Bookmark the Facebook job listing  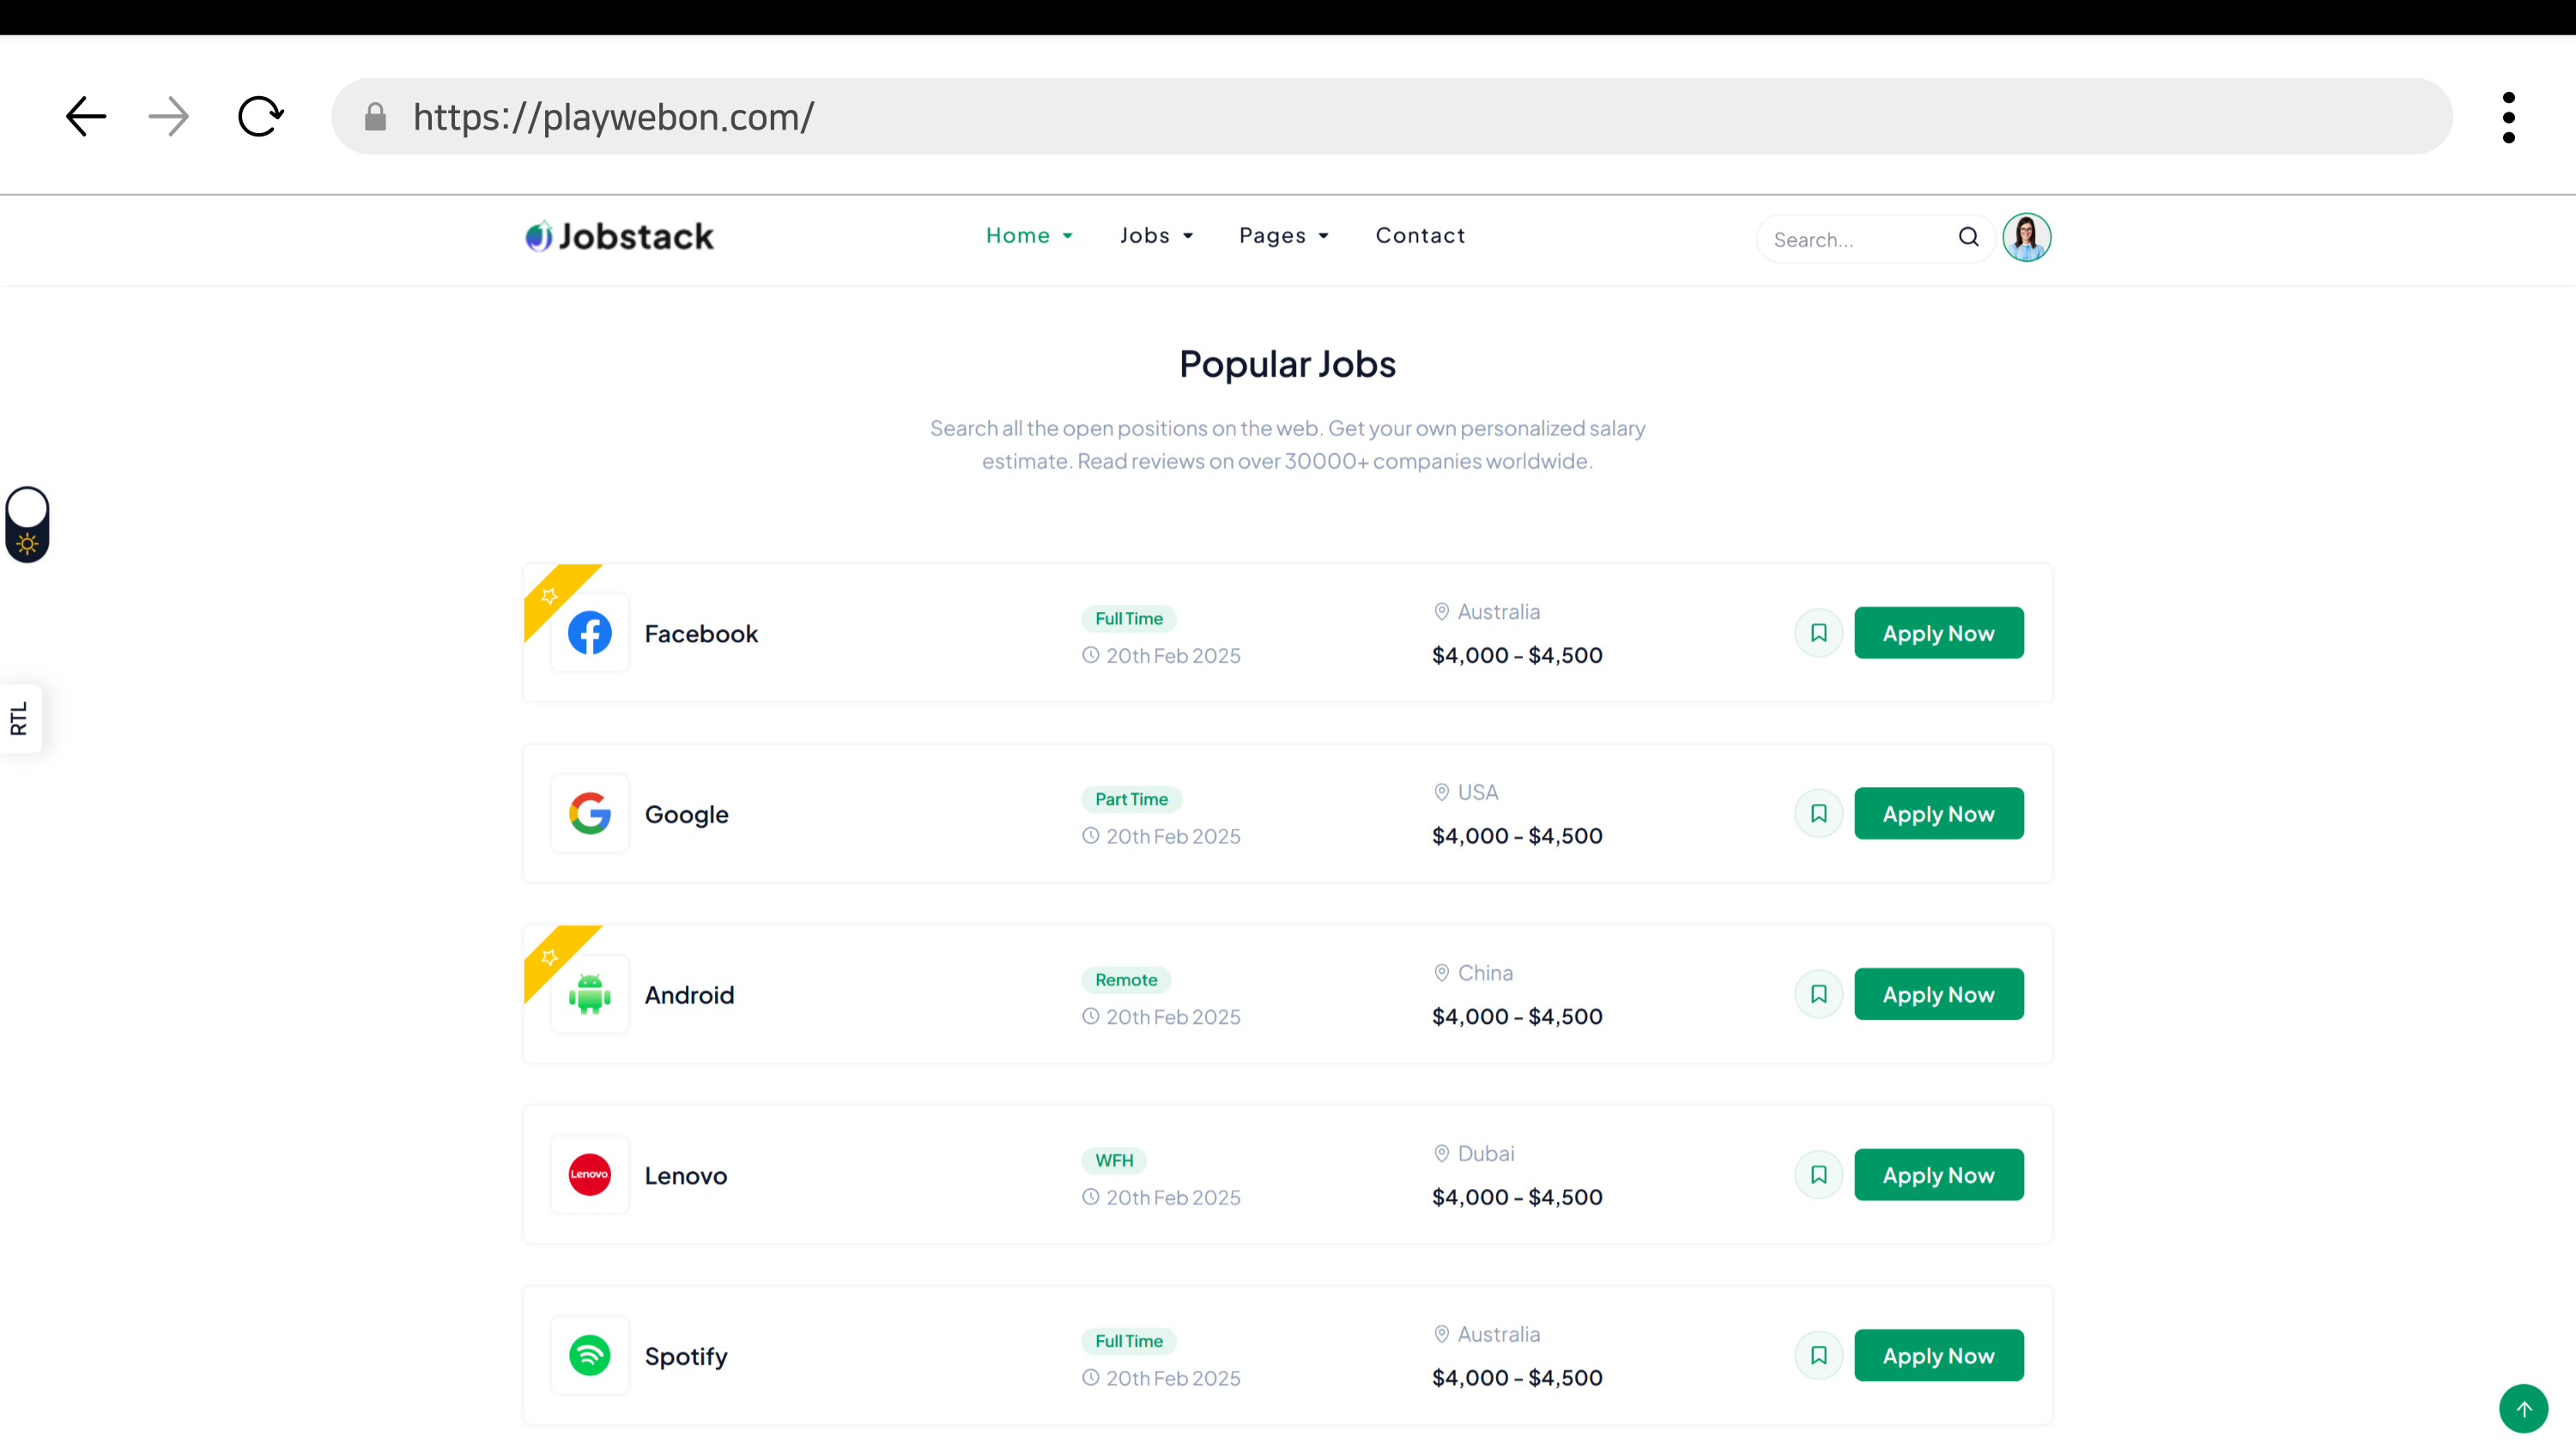[x=1818, y=633]
